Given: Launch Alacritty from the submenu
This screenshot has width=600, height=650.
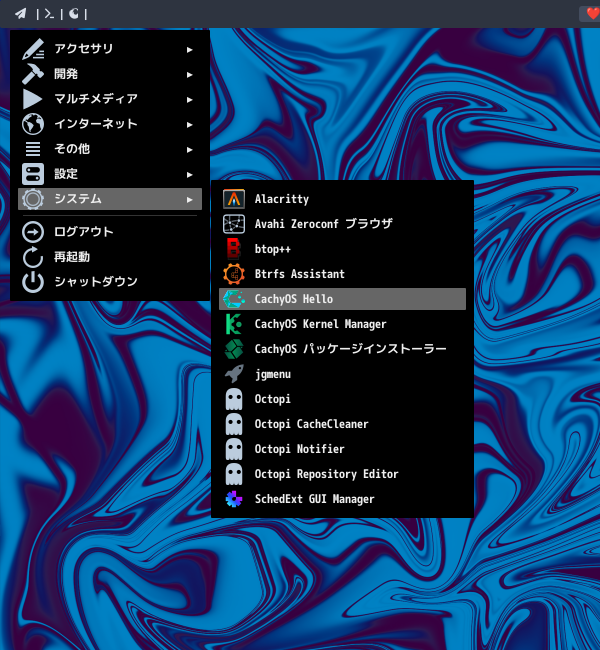Looking at the screenshot, I should [342, 199].
